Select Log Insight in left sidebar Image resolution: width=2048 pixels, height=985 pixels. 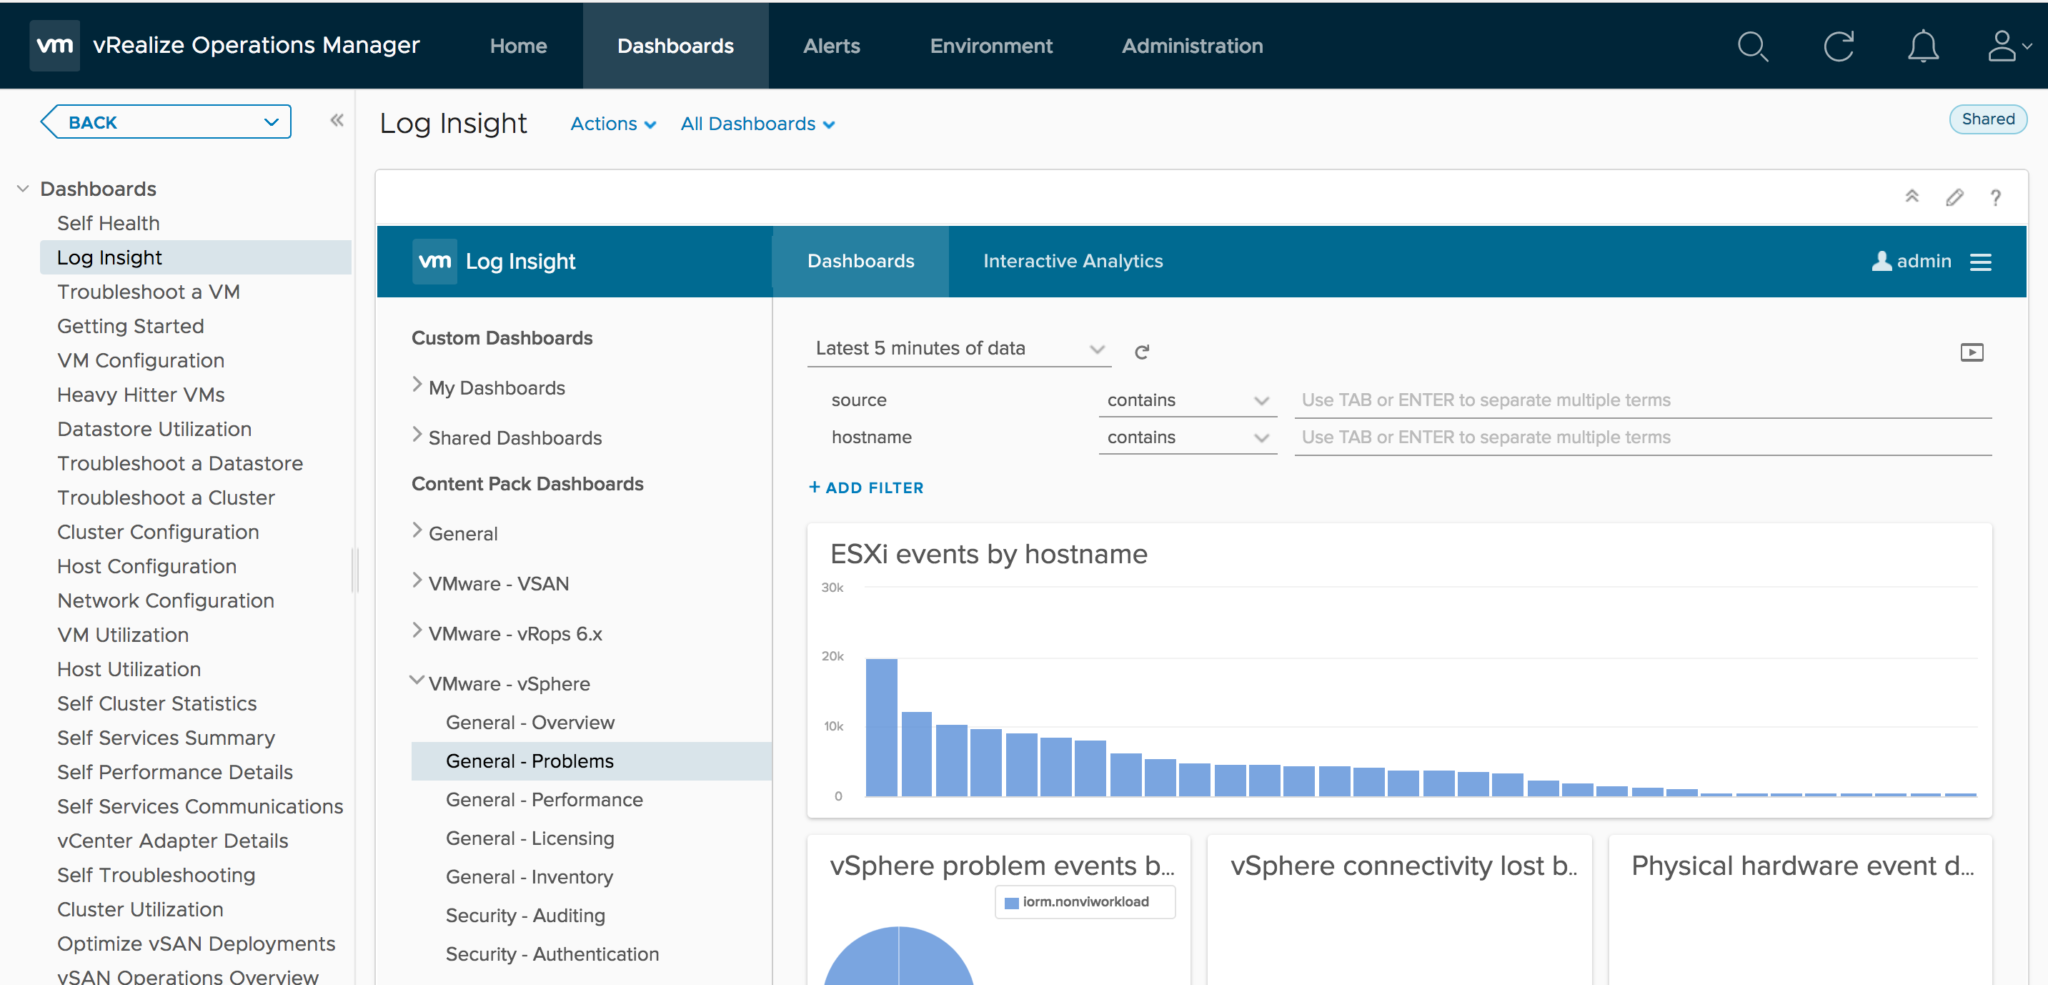tap(196, 257)
